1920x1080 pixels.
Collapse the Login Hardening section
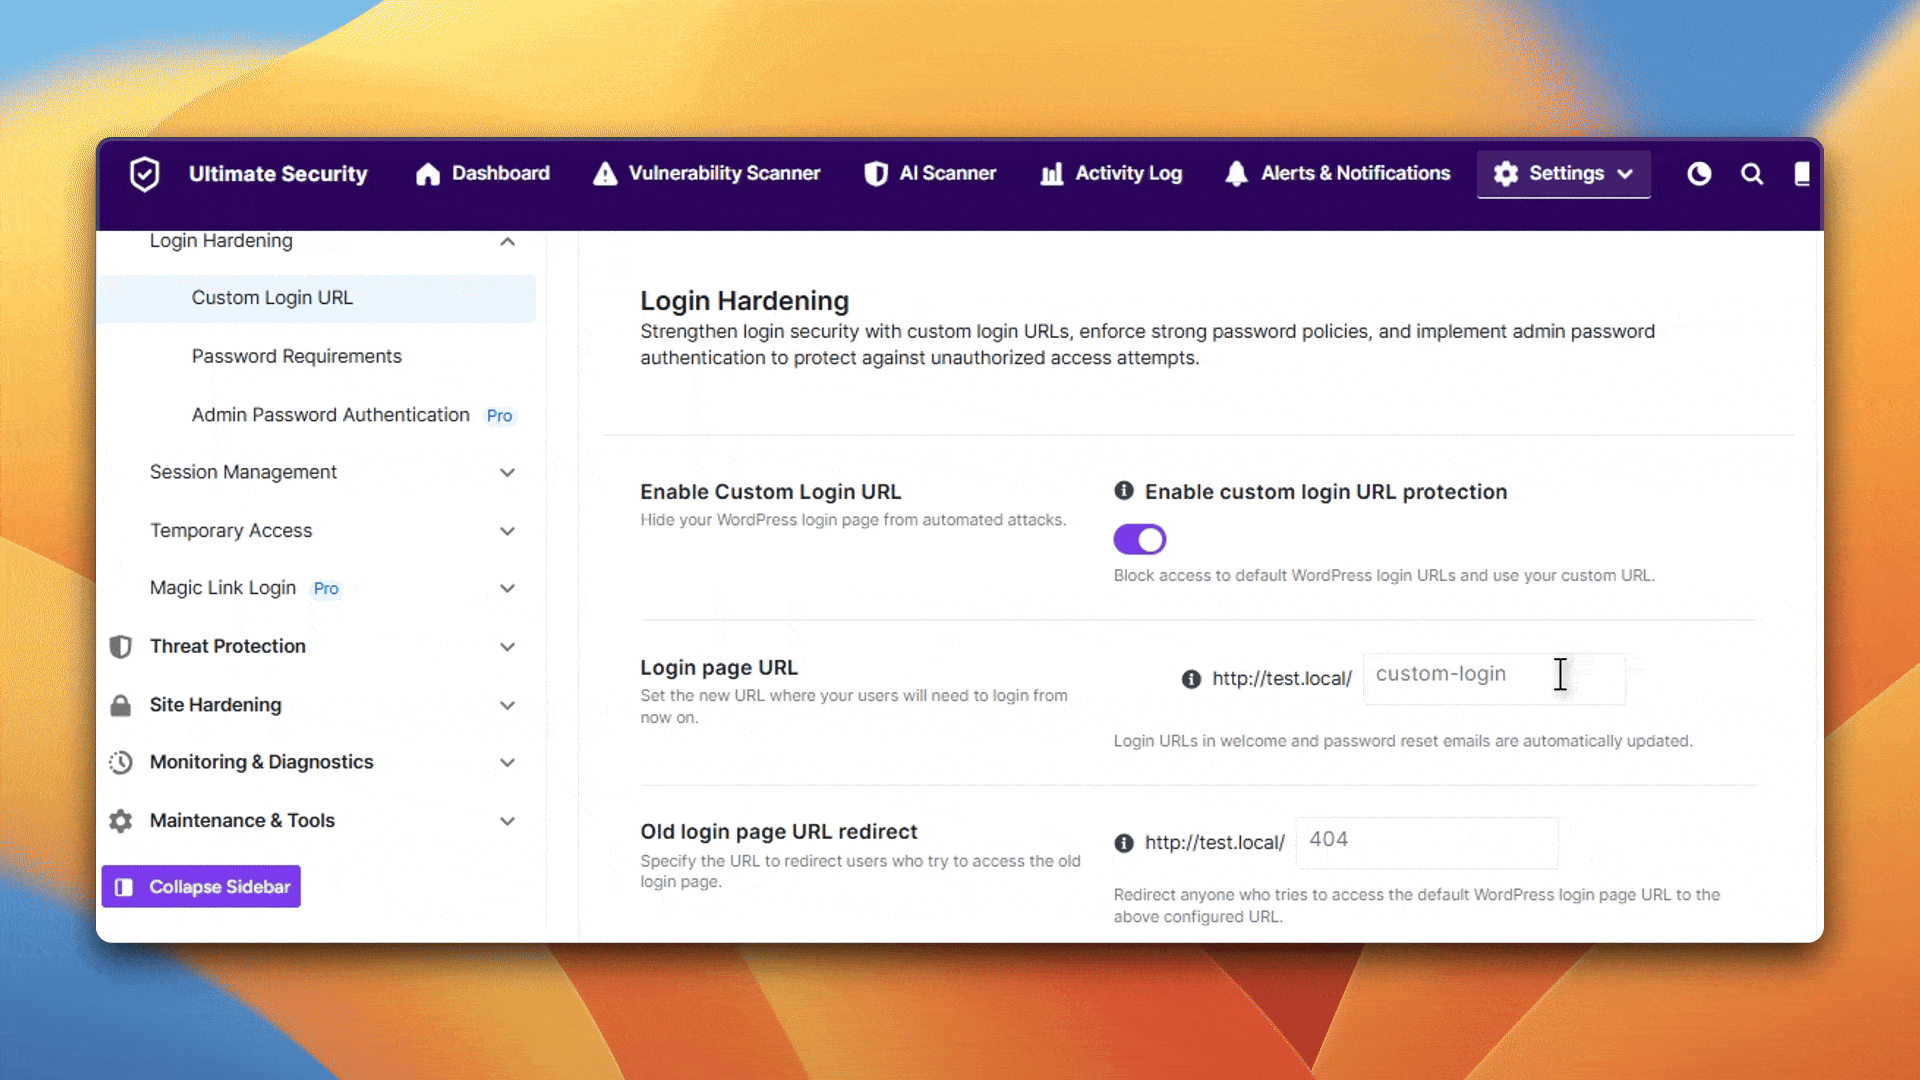507,242
